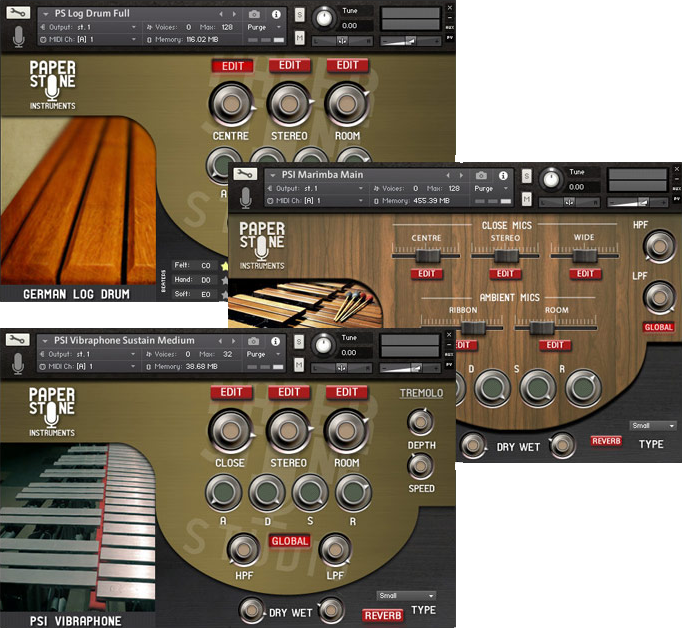Click the Tune knob in Vibraphone header
This screenshot has width=682, height=628.
pyautogui.click(x=323, y=344)
